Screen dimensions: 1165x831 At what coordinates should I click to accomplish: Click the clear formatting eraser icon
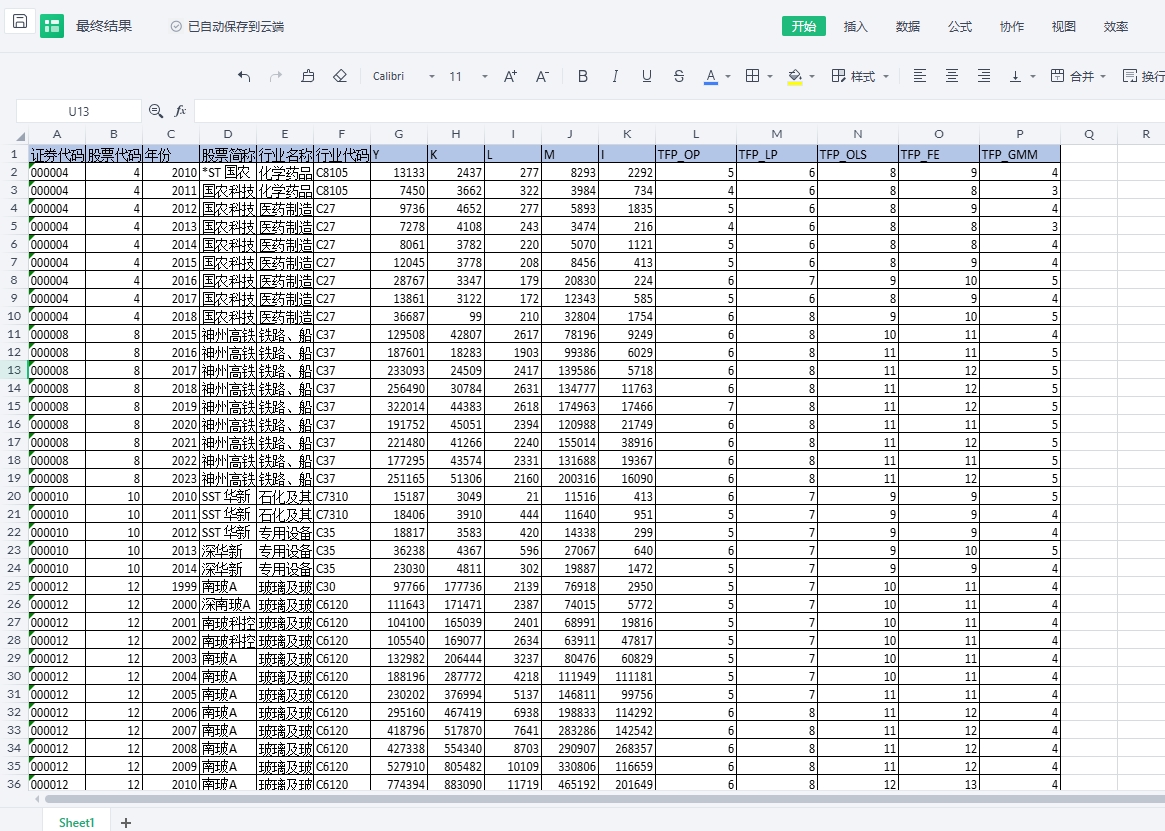340,76
